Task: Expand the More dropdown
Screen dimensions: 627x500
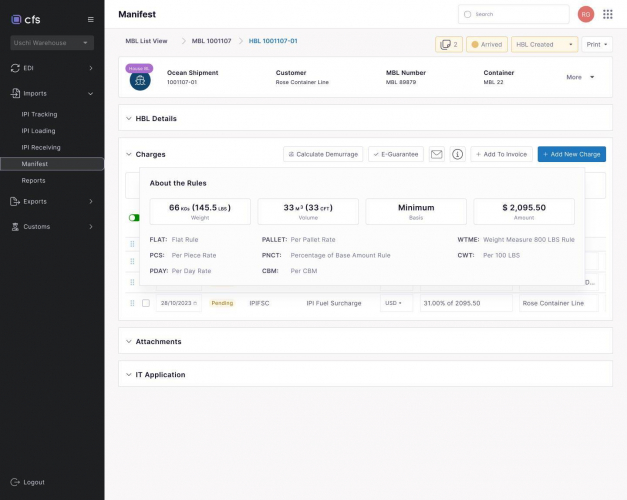Action: (x=580, y=77)
